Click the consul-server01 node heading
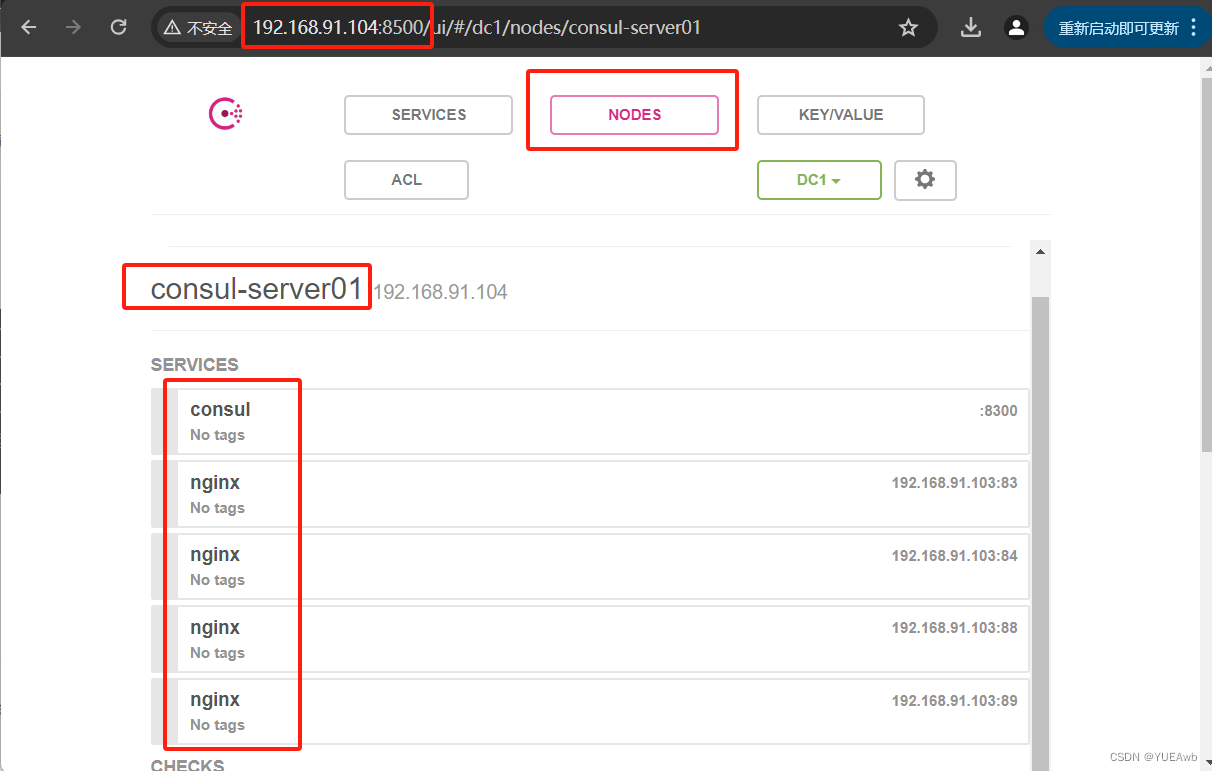Viewport: 1212px width, 771px height. coord(257,289)
